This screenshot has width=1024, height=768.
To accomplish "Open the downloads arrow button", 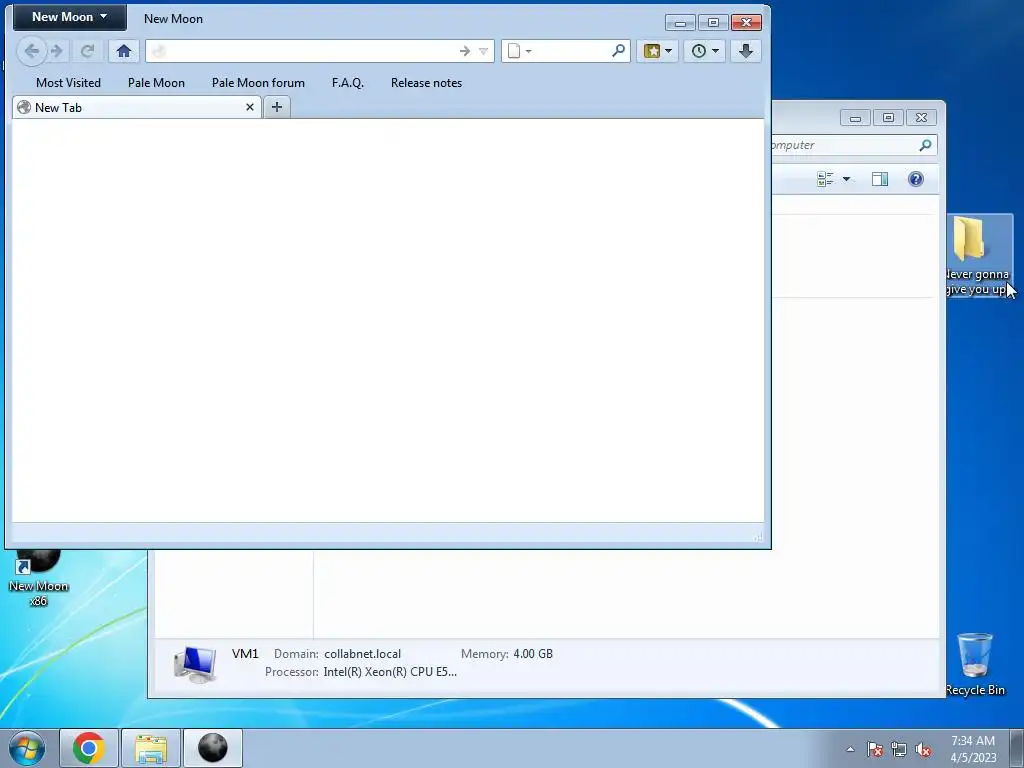I will (x=746, y=51).
